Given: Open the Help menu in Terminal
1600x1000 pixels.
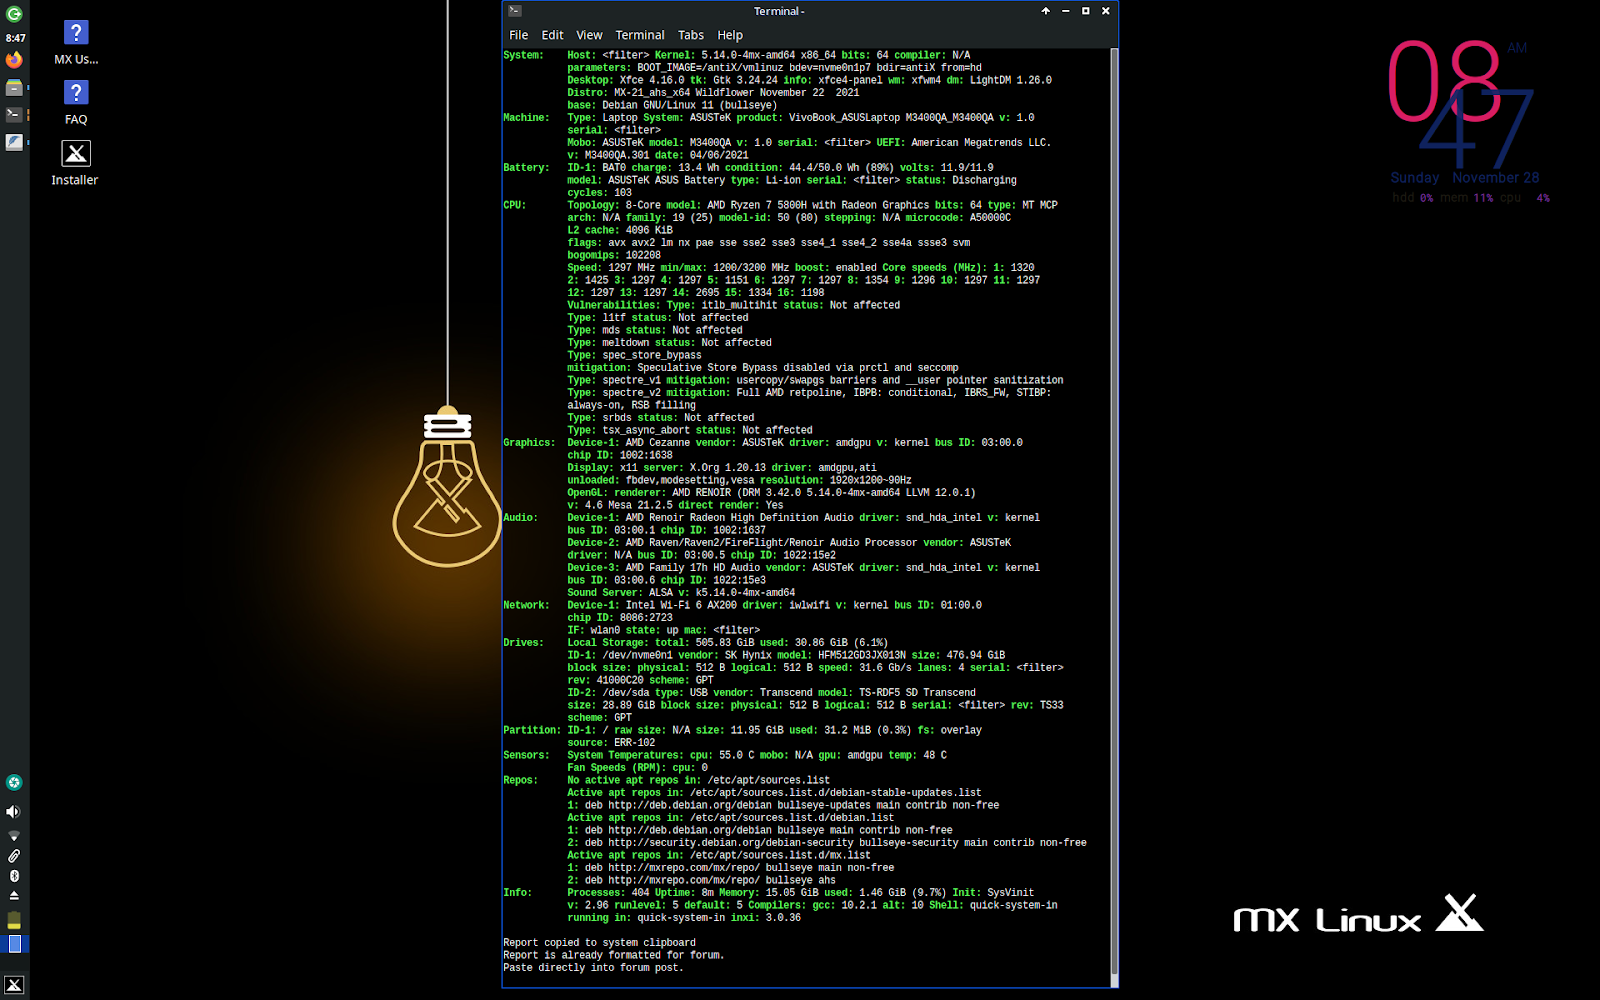Looking at the screenshot, I should (730, 35).
